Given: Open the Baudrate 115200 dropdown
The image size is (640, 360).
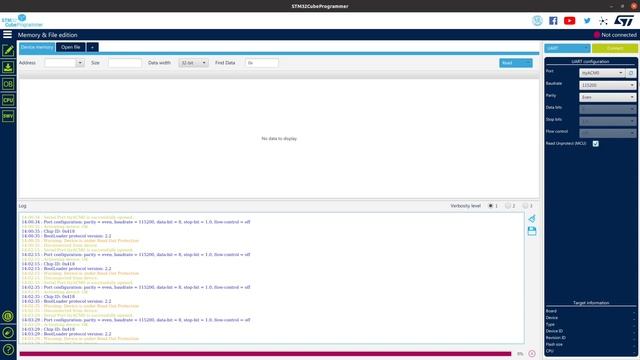Looking at the screenshot, I should coord(607,85).
